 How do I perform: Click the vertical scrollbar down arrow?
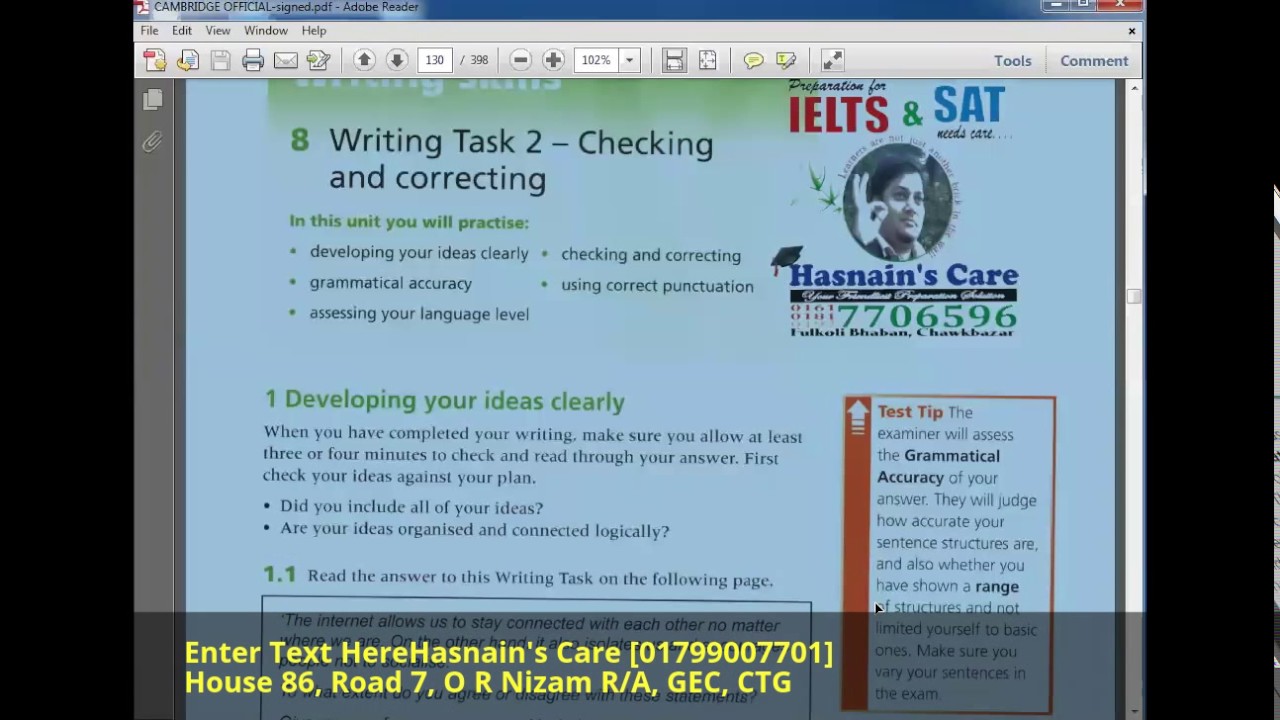tap(1134, 711)
